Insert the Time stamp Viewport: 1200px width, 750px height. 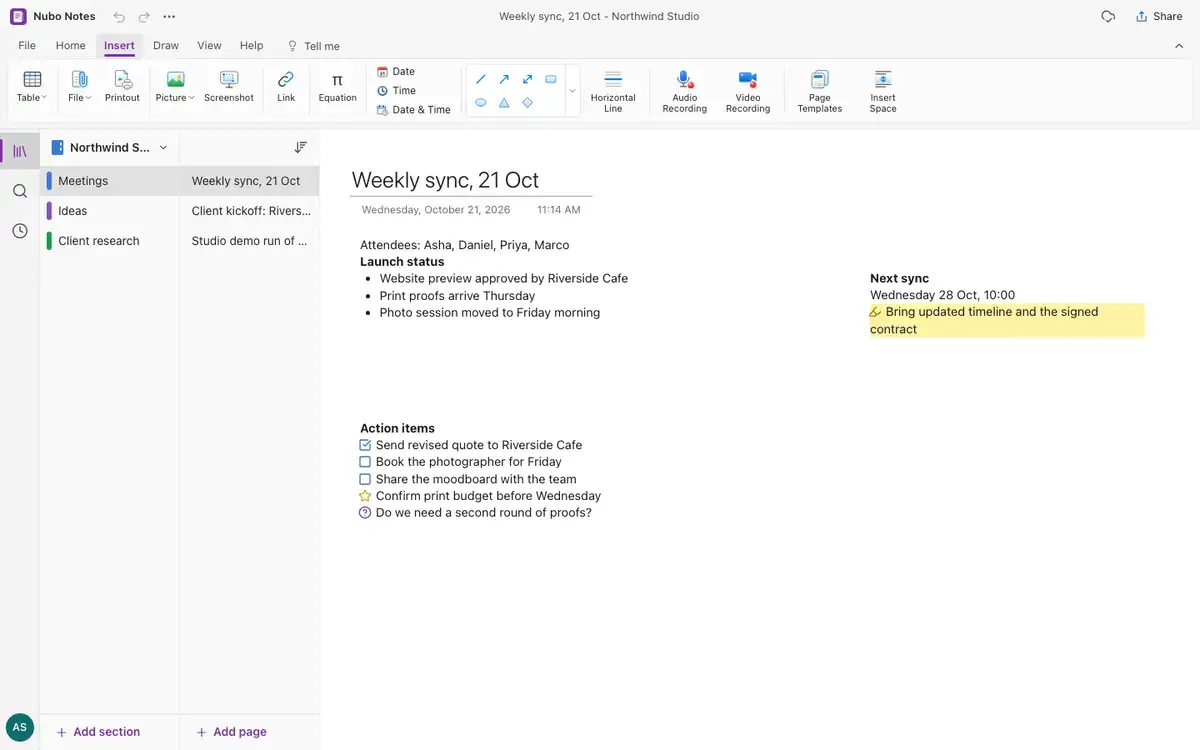pos(396,91)
